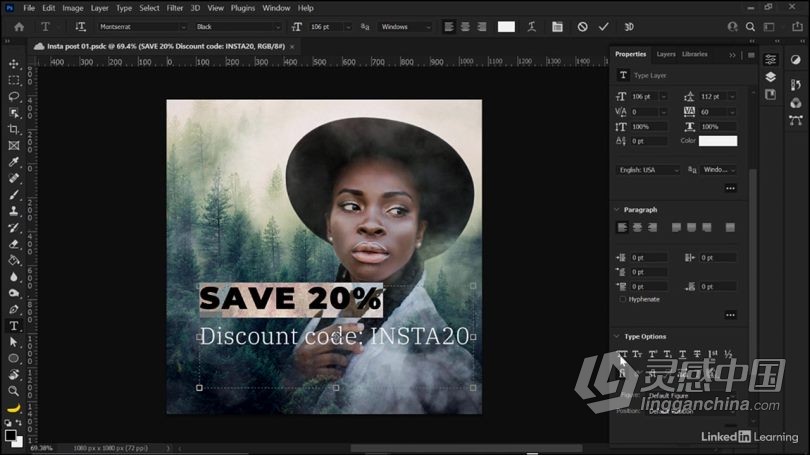Select the Zoom tool

click(14, 390)
